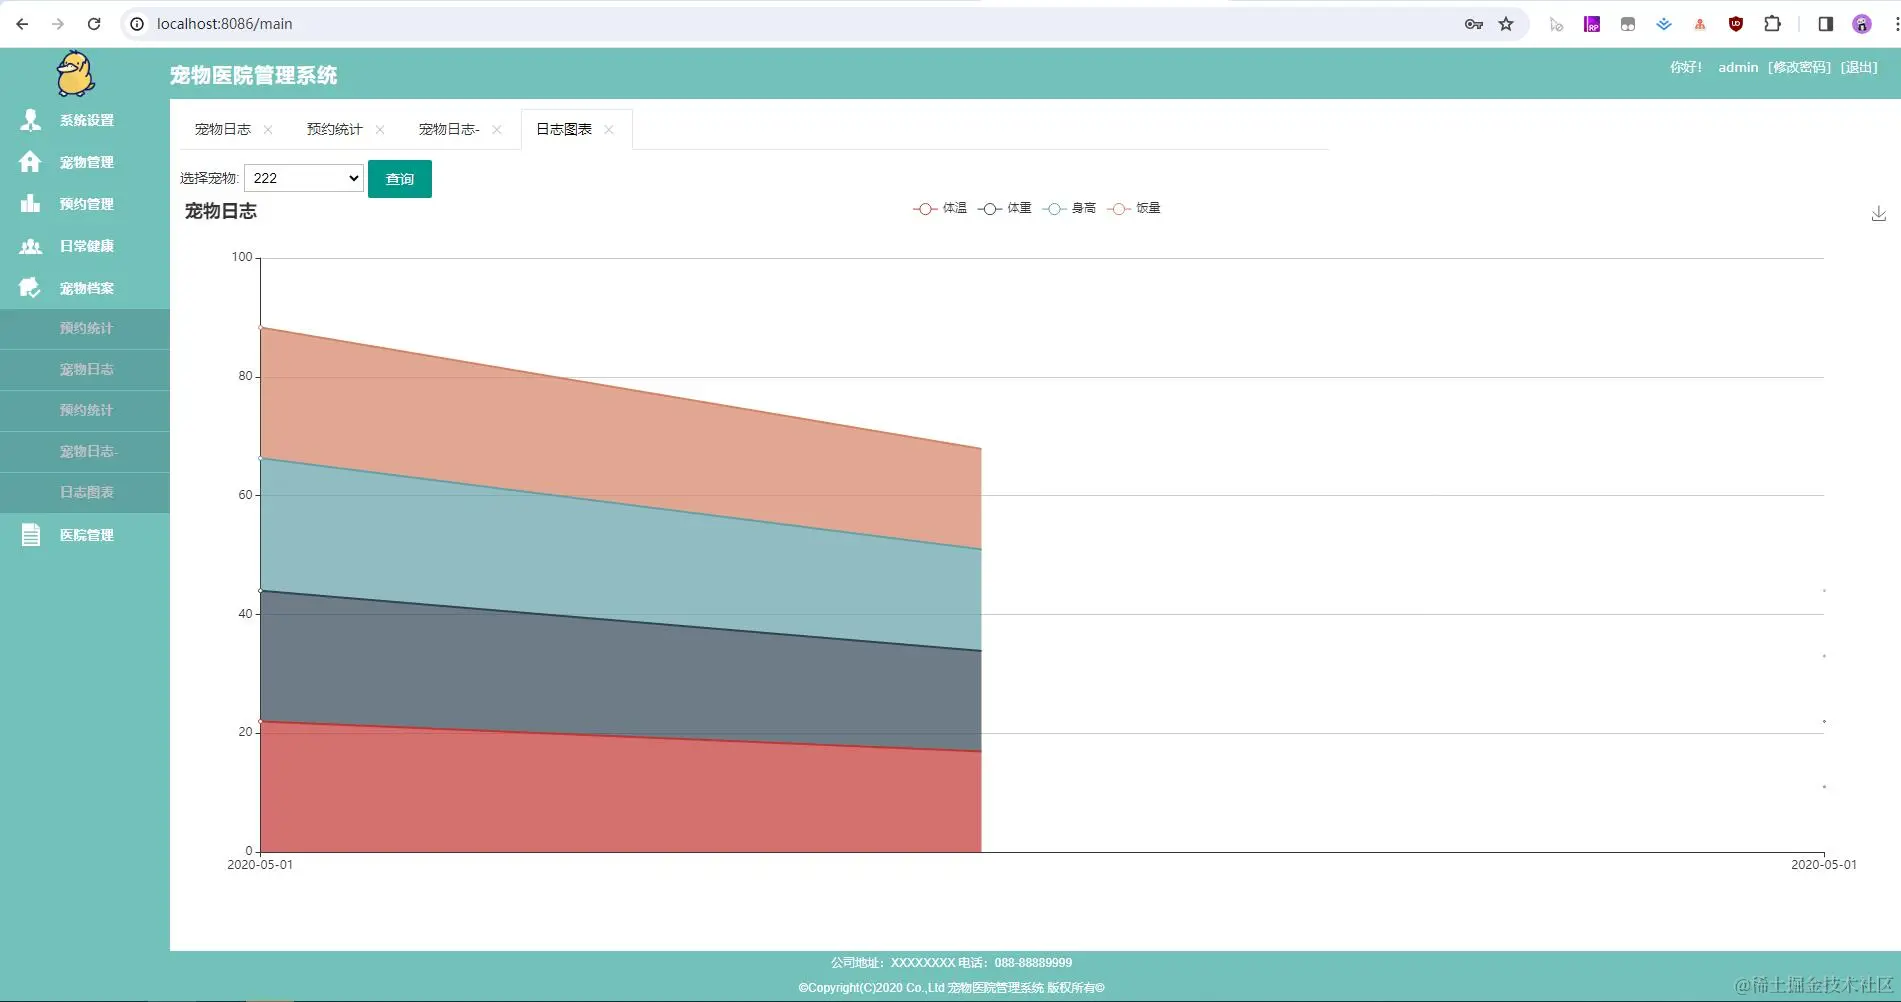
Task: Click the gray two-dot extension icon
Action: click(x=1628, y=24)
